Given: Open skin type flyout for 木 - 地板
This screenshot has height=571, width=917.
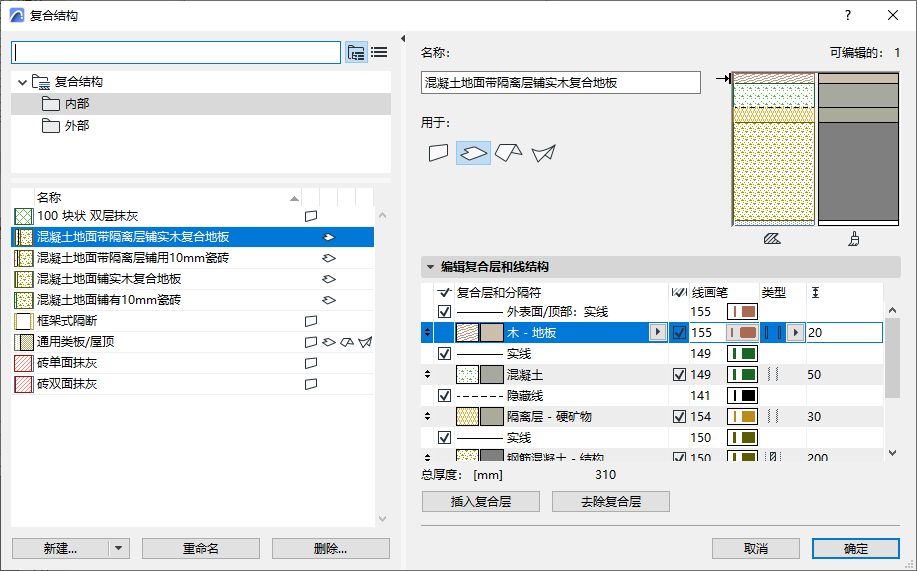Looking at the screenshot, I should (795, 333).
